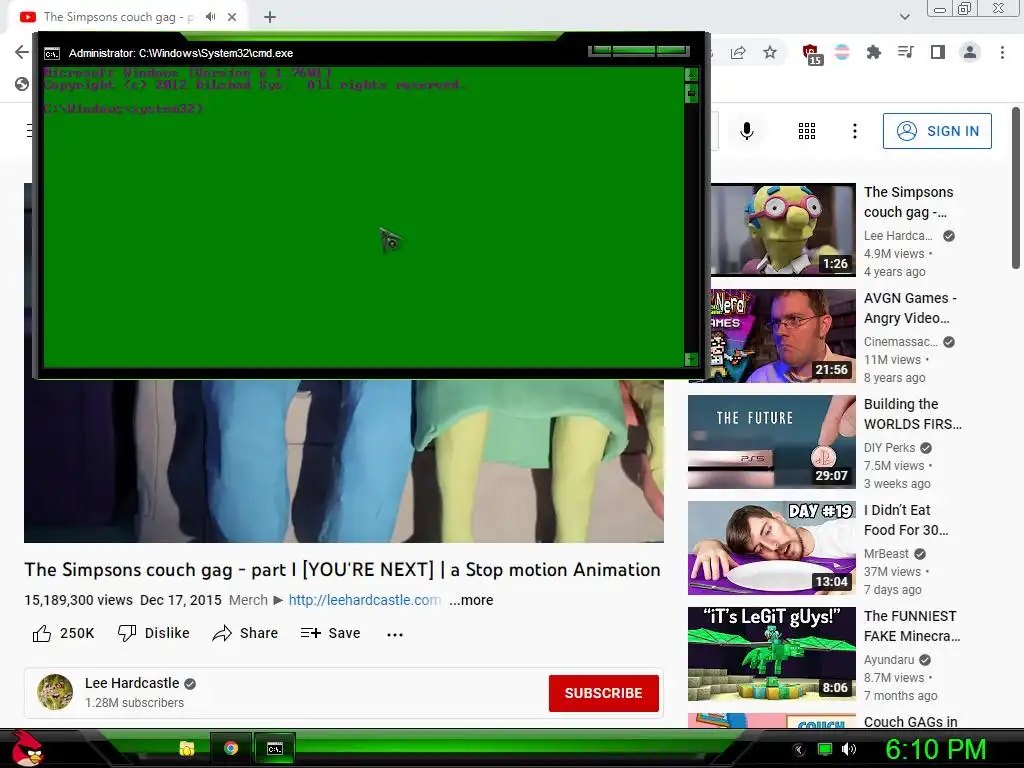Start voice search with the microphone icon
The height and width of the screenshot is (768, 1024).
point(747,131)
